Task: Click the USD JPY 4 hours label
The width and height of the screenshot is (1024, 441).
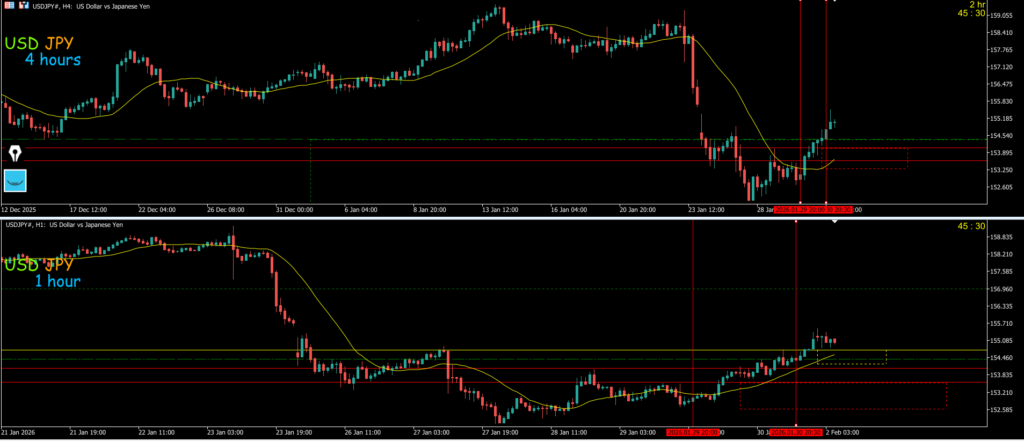Action: pyautogui.click(x=45, y=51)
